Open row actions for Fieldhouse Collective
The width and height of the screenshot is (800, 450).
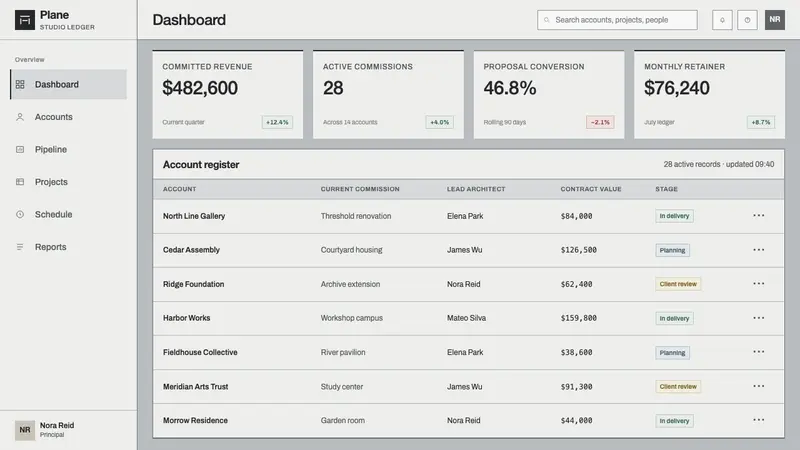(759, 352)
